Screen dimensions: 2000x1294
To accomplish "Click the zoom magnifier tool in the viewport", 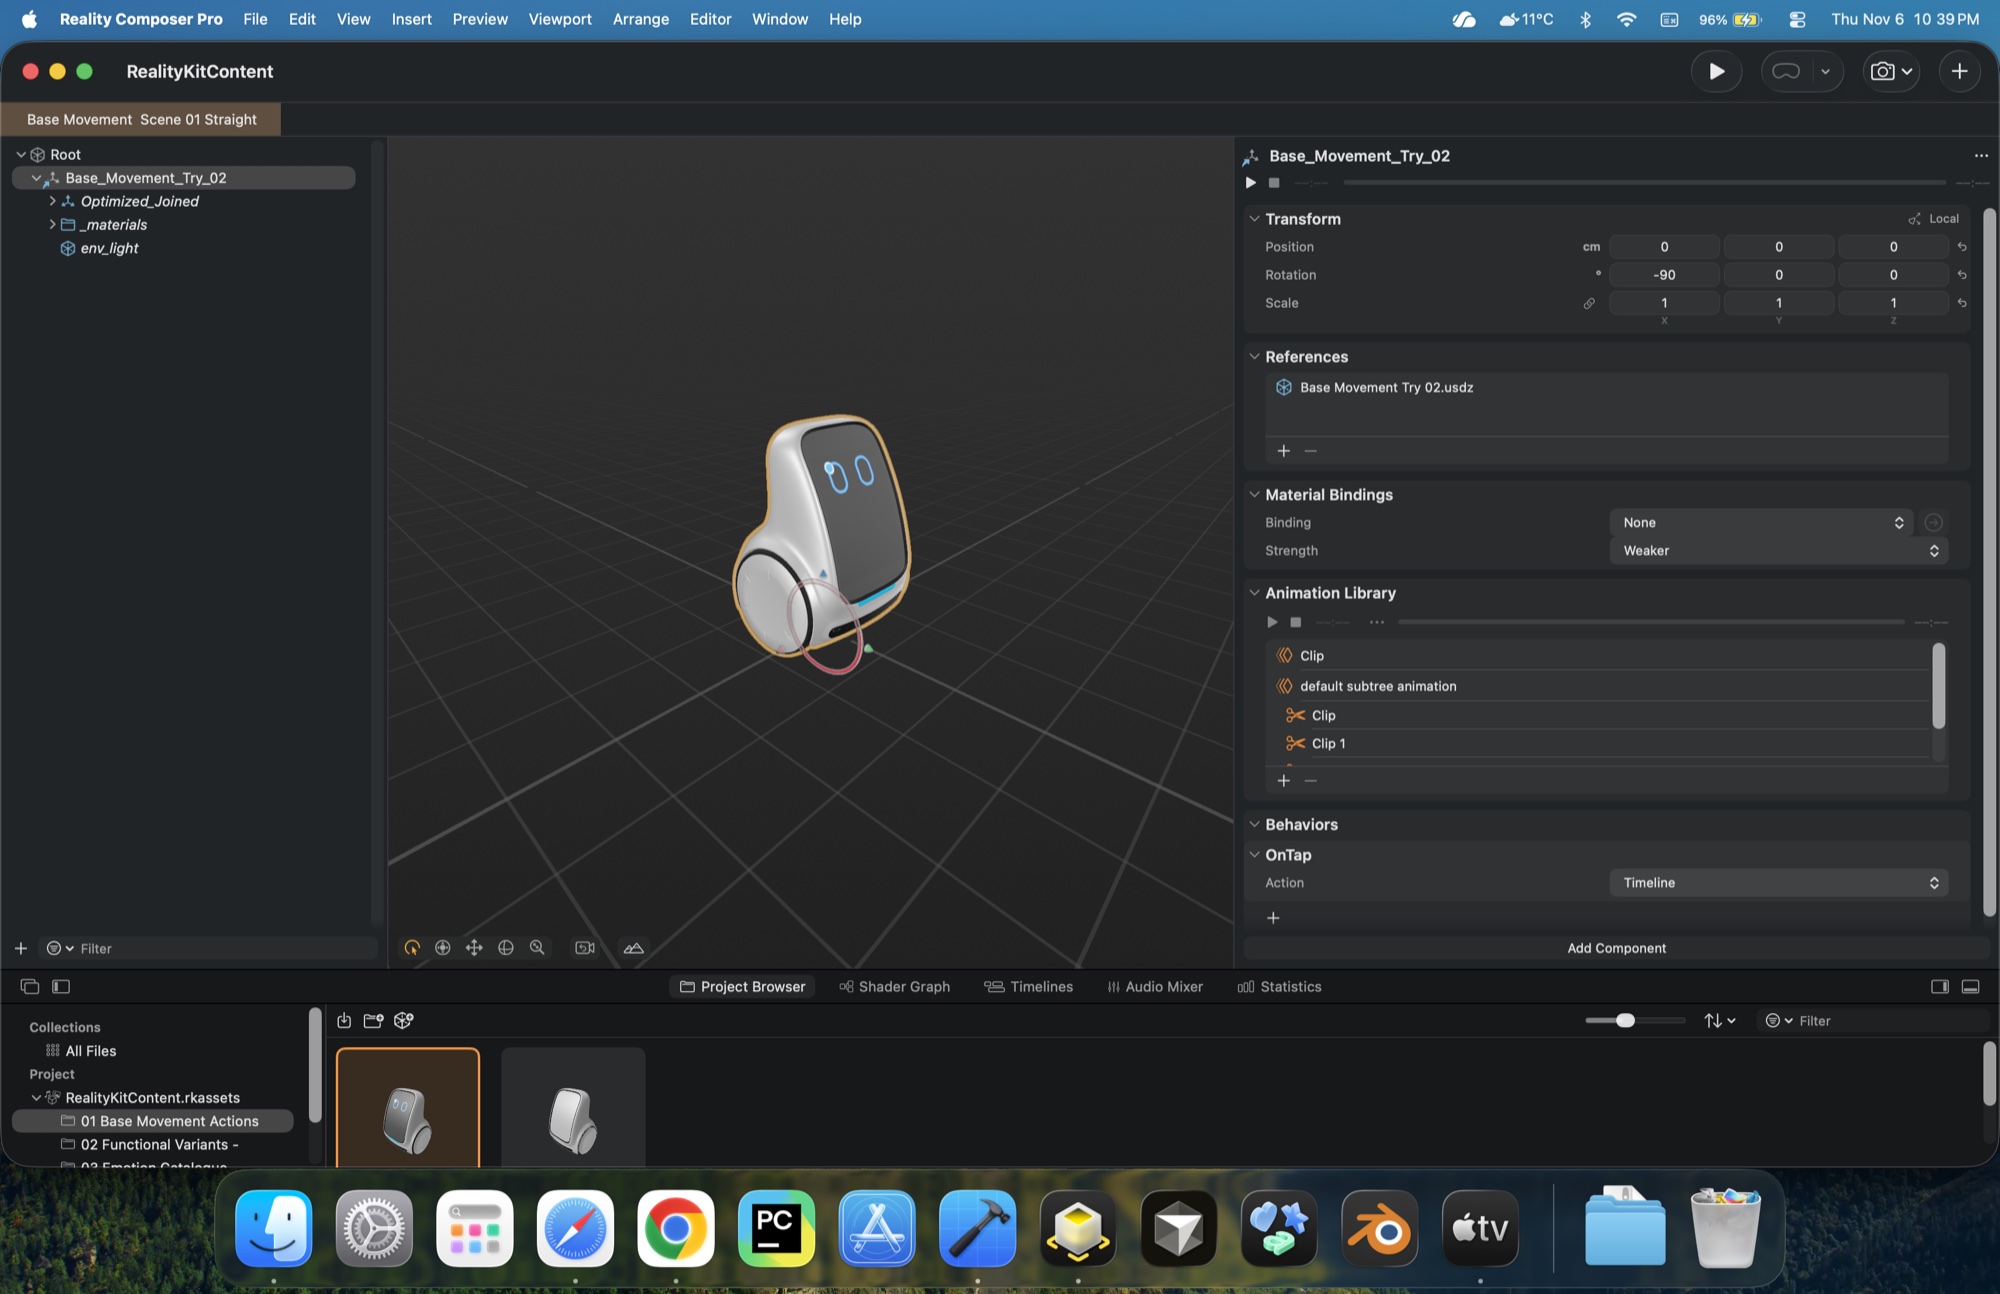I will tap(537, 948).
